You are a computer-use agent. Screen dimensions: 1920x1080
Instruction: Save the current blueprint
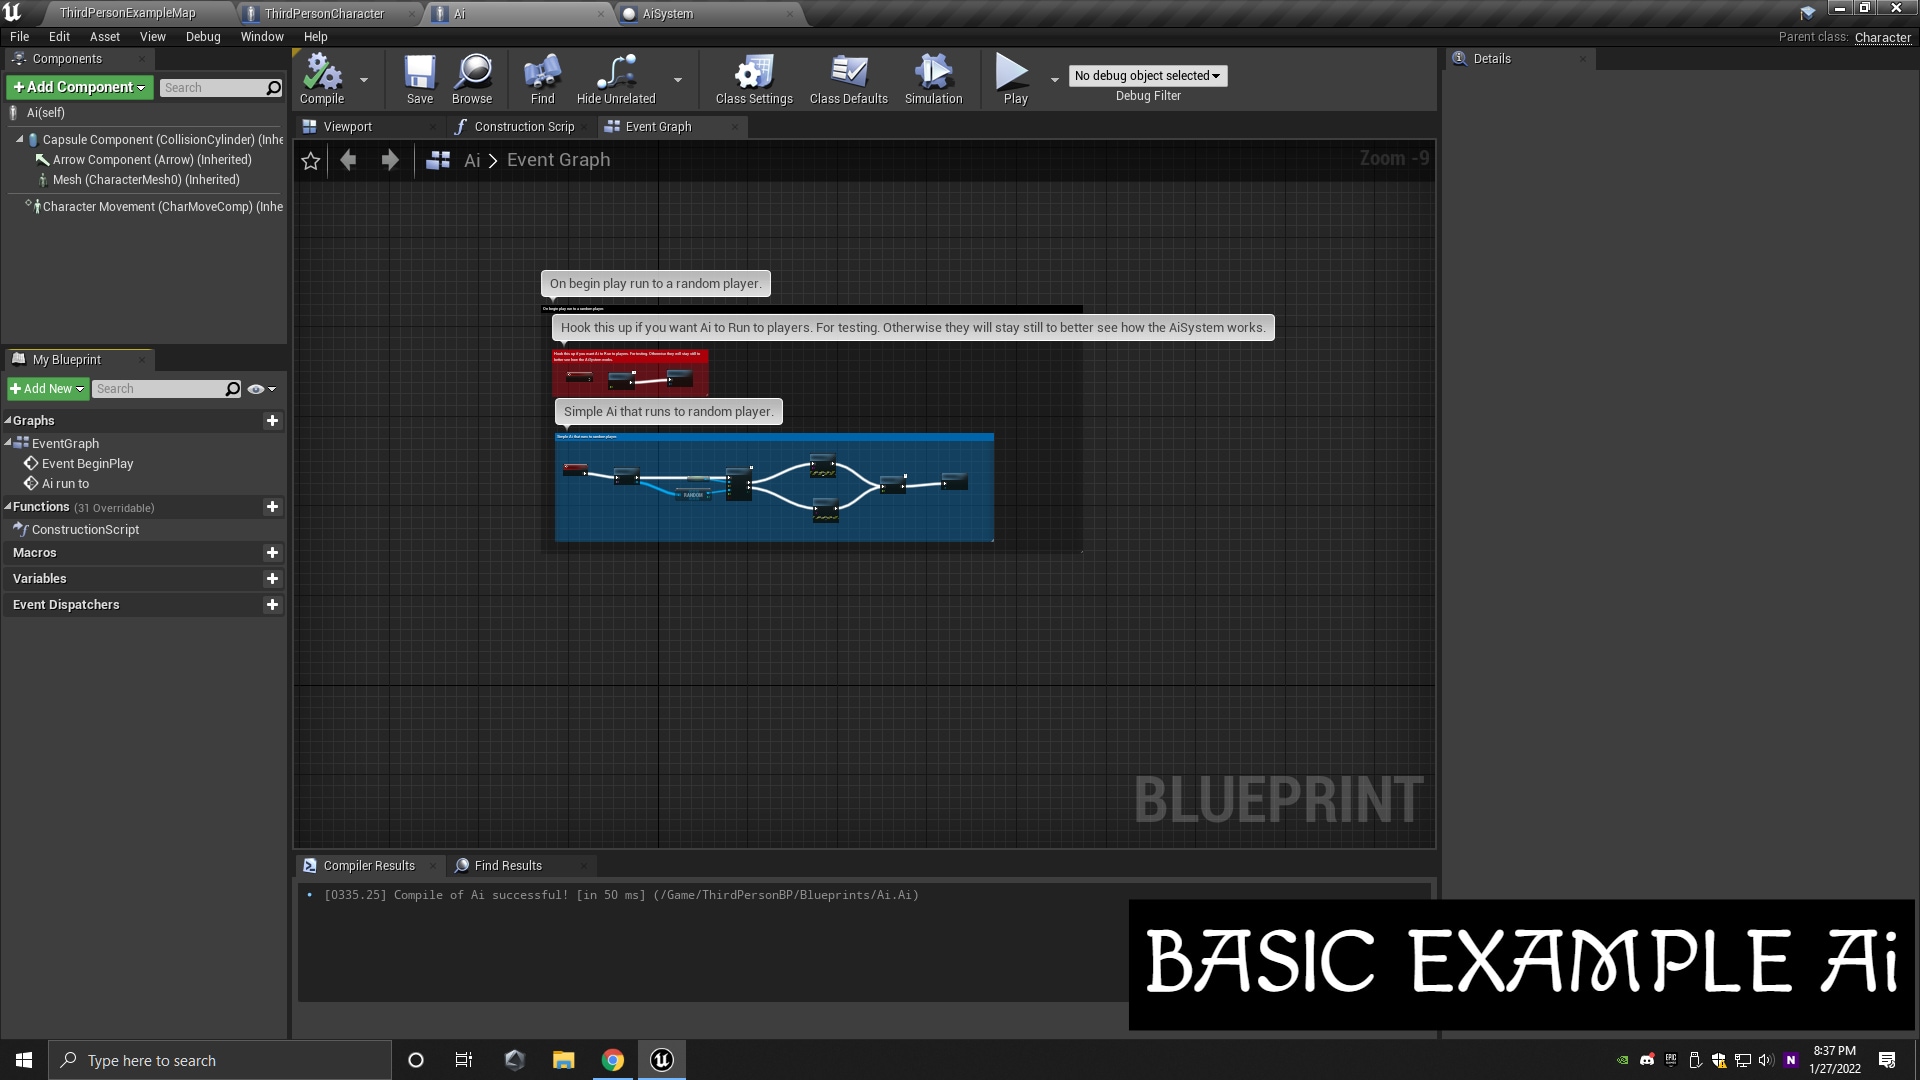(419, 79)
